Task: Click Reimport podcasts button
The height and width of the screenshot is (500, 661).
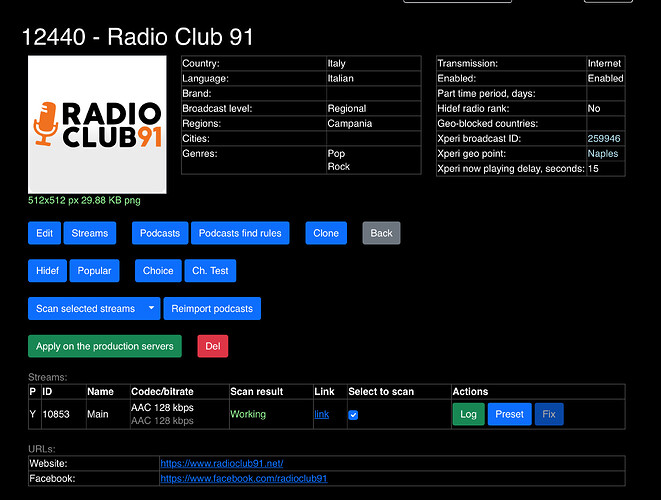Action: pyautogui.click(x=212, y=309)
